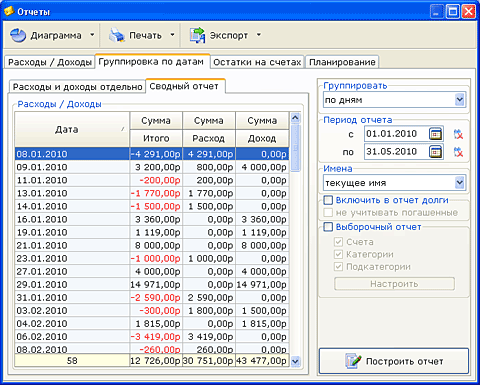The height and width of the screenshot is (385, 480).
Task: Select the row dated 04.02.2010
Action: tap(152, 323)
